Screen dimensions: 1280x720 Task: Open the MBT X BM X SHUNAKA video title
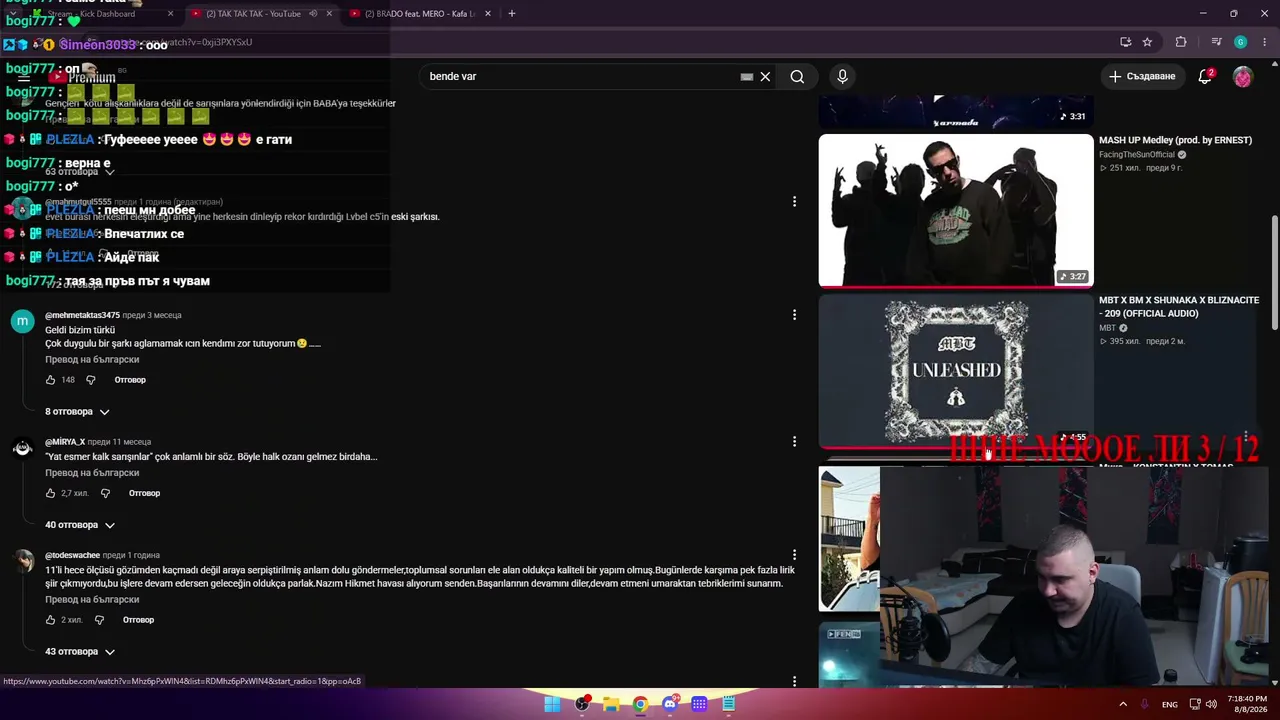tap(1179, 307)
